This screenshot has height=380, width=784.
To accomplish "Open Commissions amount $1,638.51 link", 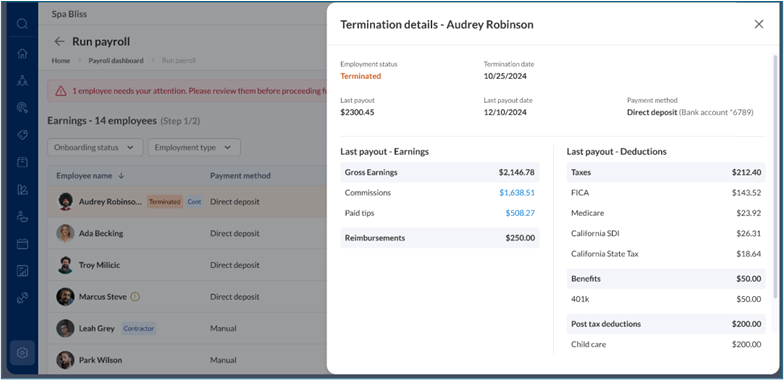I will pyautogui.click(x=517, y=192).
